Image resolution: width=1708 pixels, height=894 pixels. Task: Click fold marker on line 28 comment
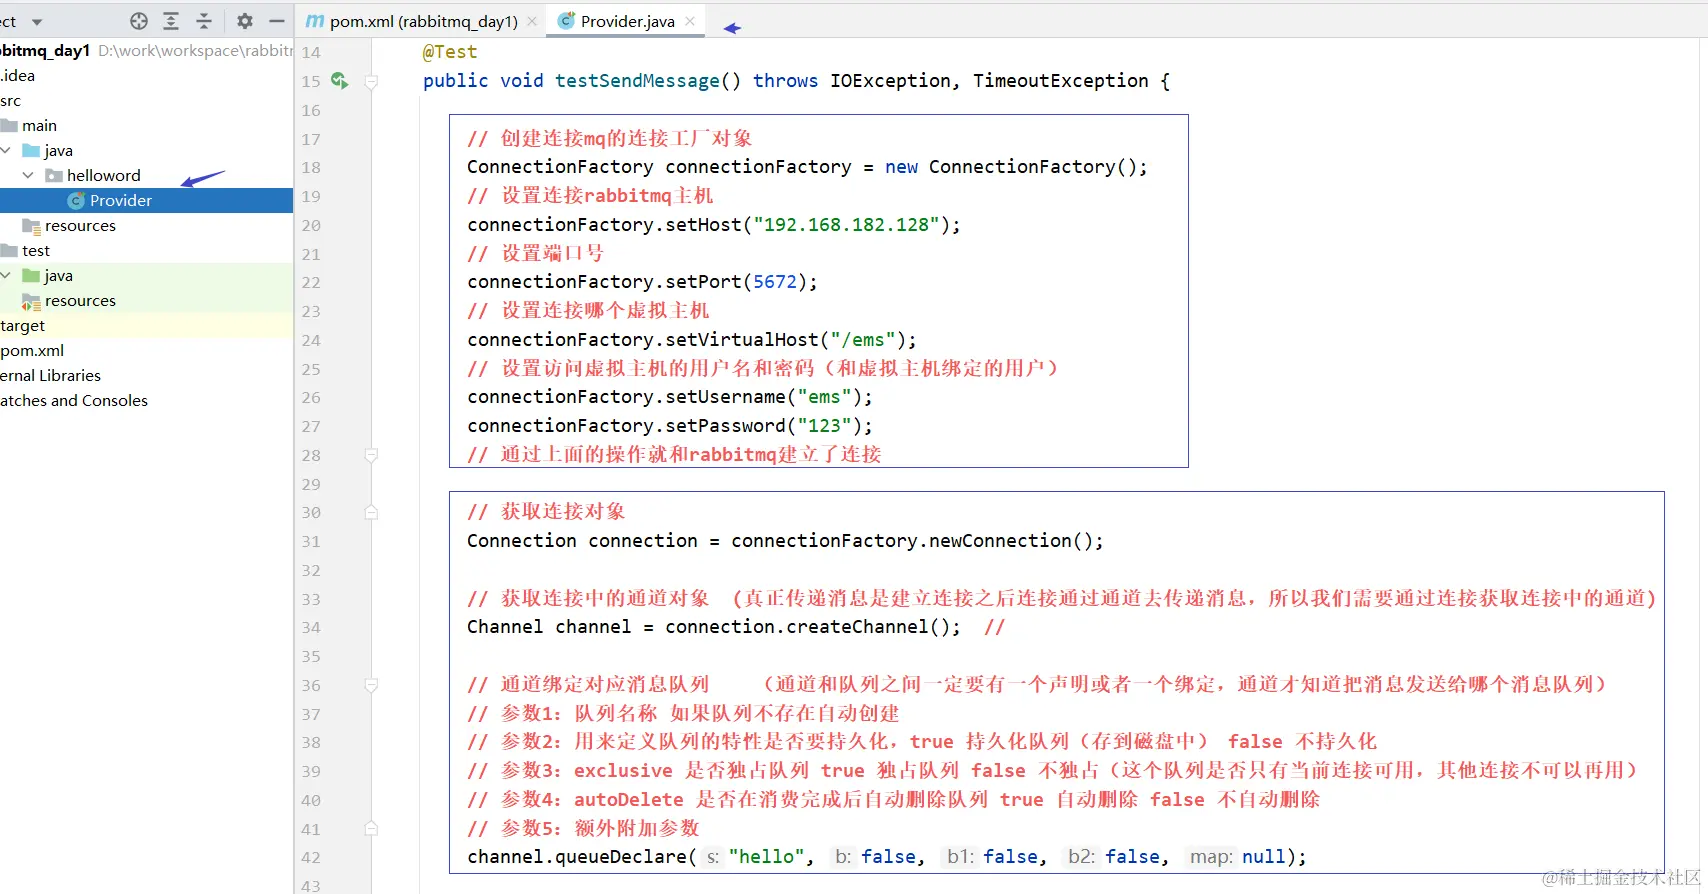371,455
